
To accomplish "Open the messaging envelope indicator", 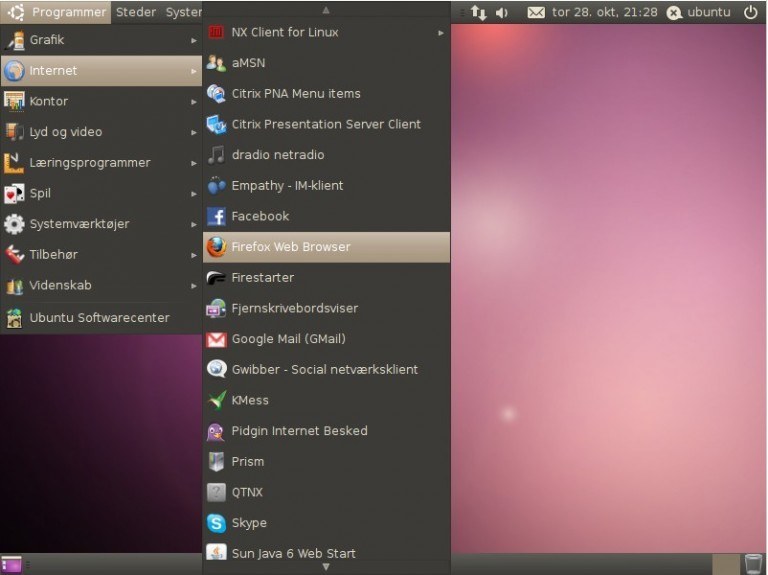I will (x=536, y=12).
